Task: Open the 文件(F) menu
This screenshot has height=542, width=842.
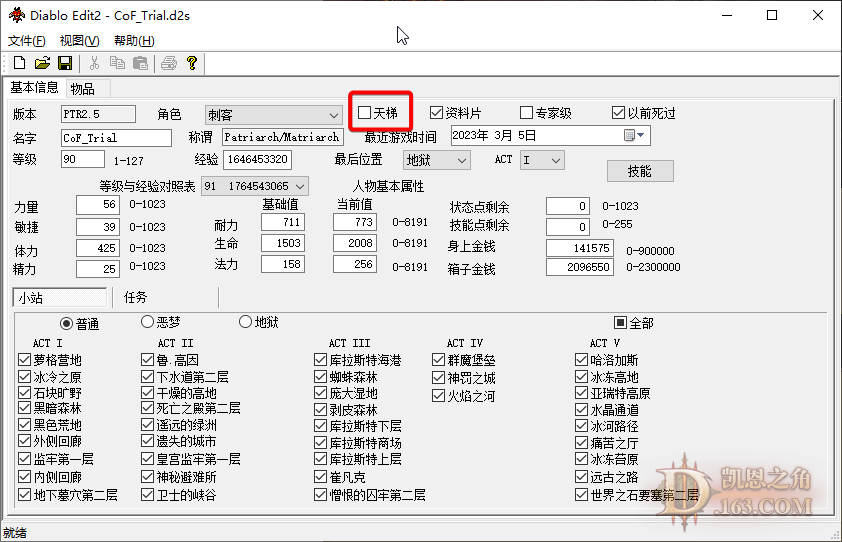Action: [26, 41]
